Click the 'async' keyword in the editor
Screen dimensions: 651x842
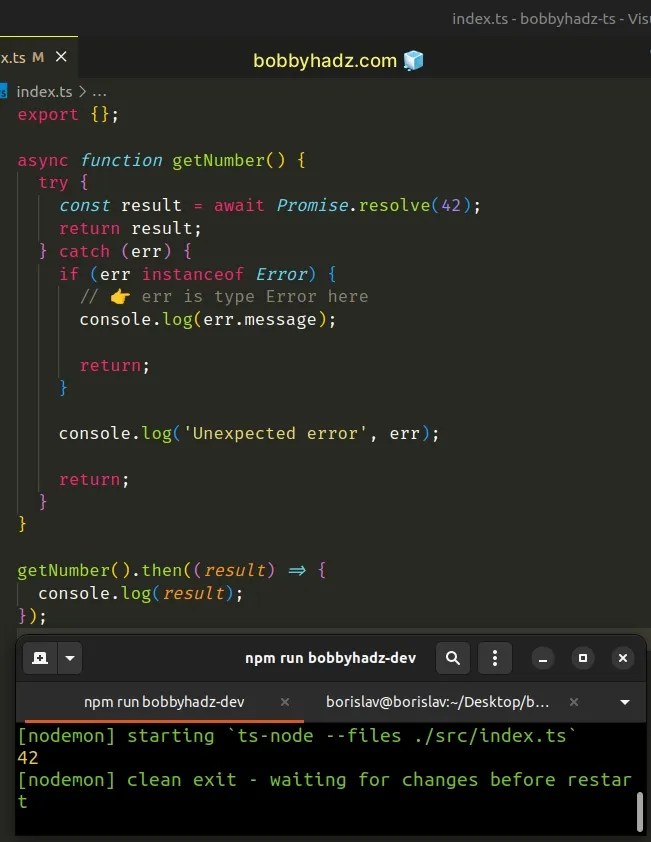click(43, 160)
